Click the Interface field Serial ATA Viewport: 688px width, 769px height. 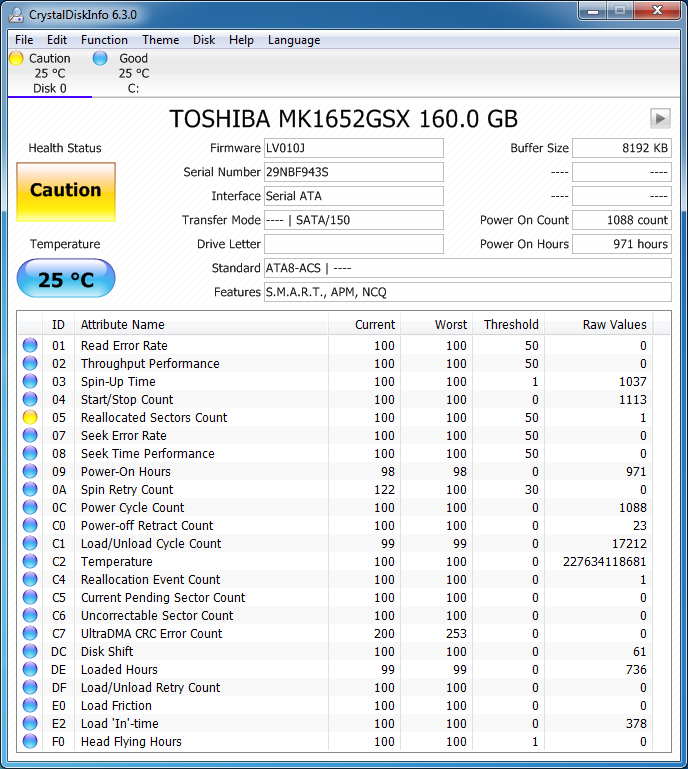tap(354, 196)
